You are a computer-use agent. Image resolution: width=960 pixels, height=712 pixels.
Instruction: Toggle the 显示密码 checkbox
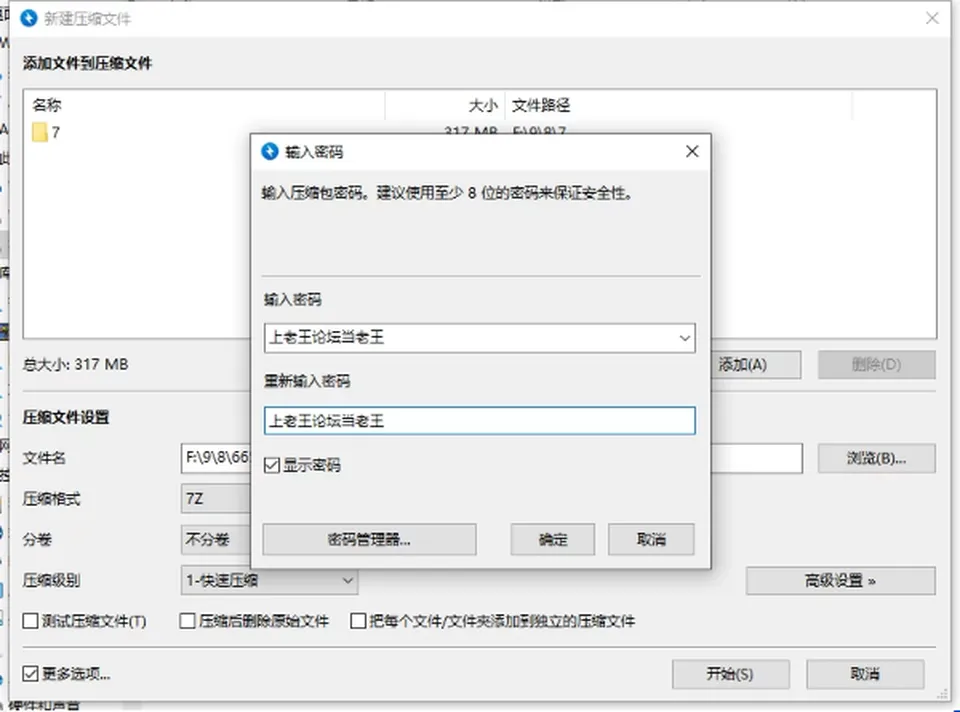click(x=272, y=465)
